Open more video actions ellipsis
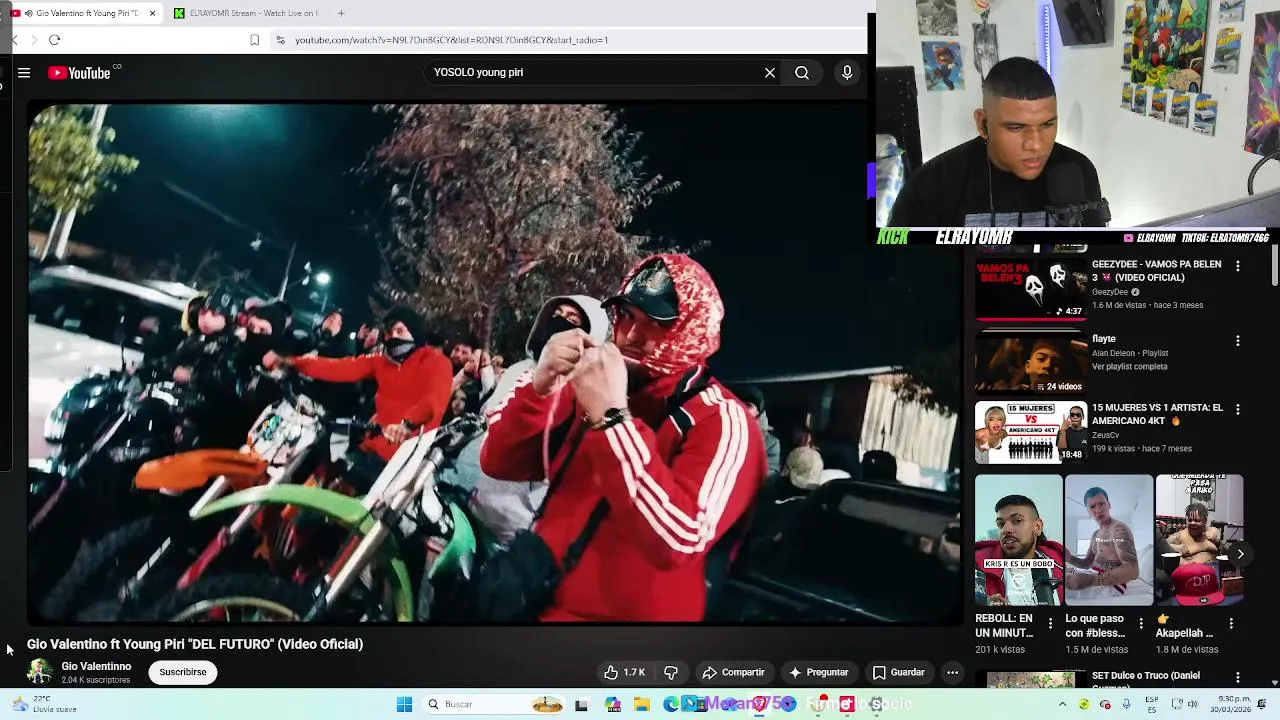 pos(953,673)
